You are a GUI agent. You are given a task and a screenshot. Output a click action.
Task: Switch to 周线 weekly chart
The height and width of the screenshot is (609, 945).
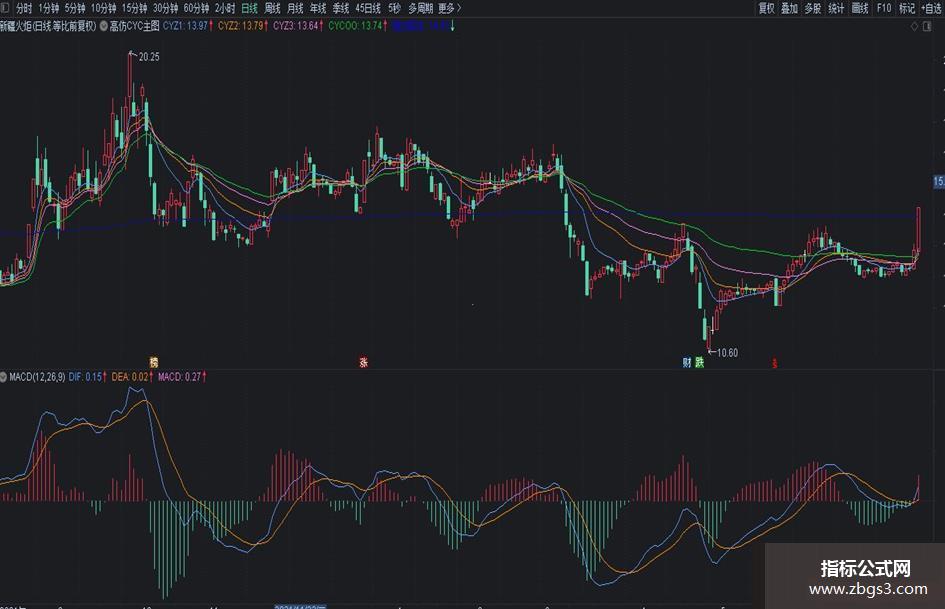272,8
